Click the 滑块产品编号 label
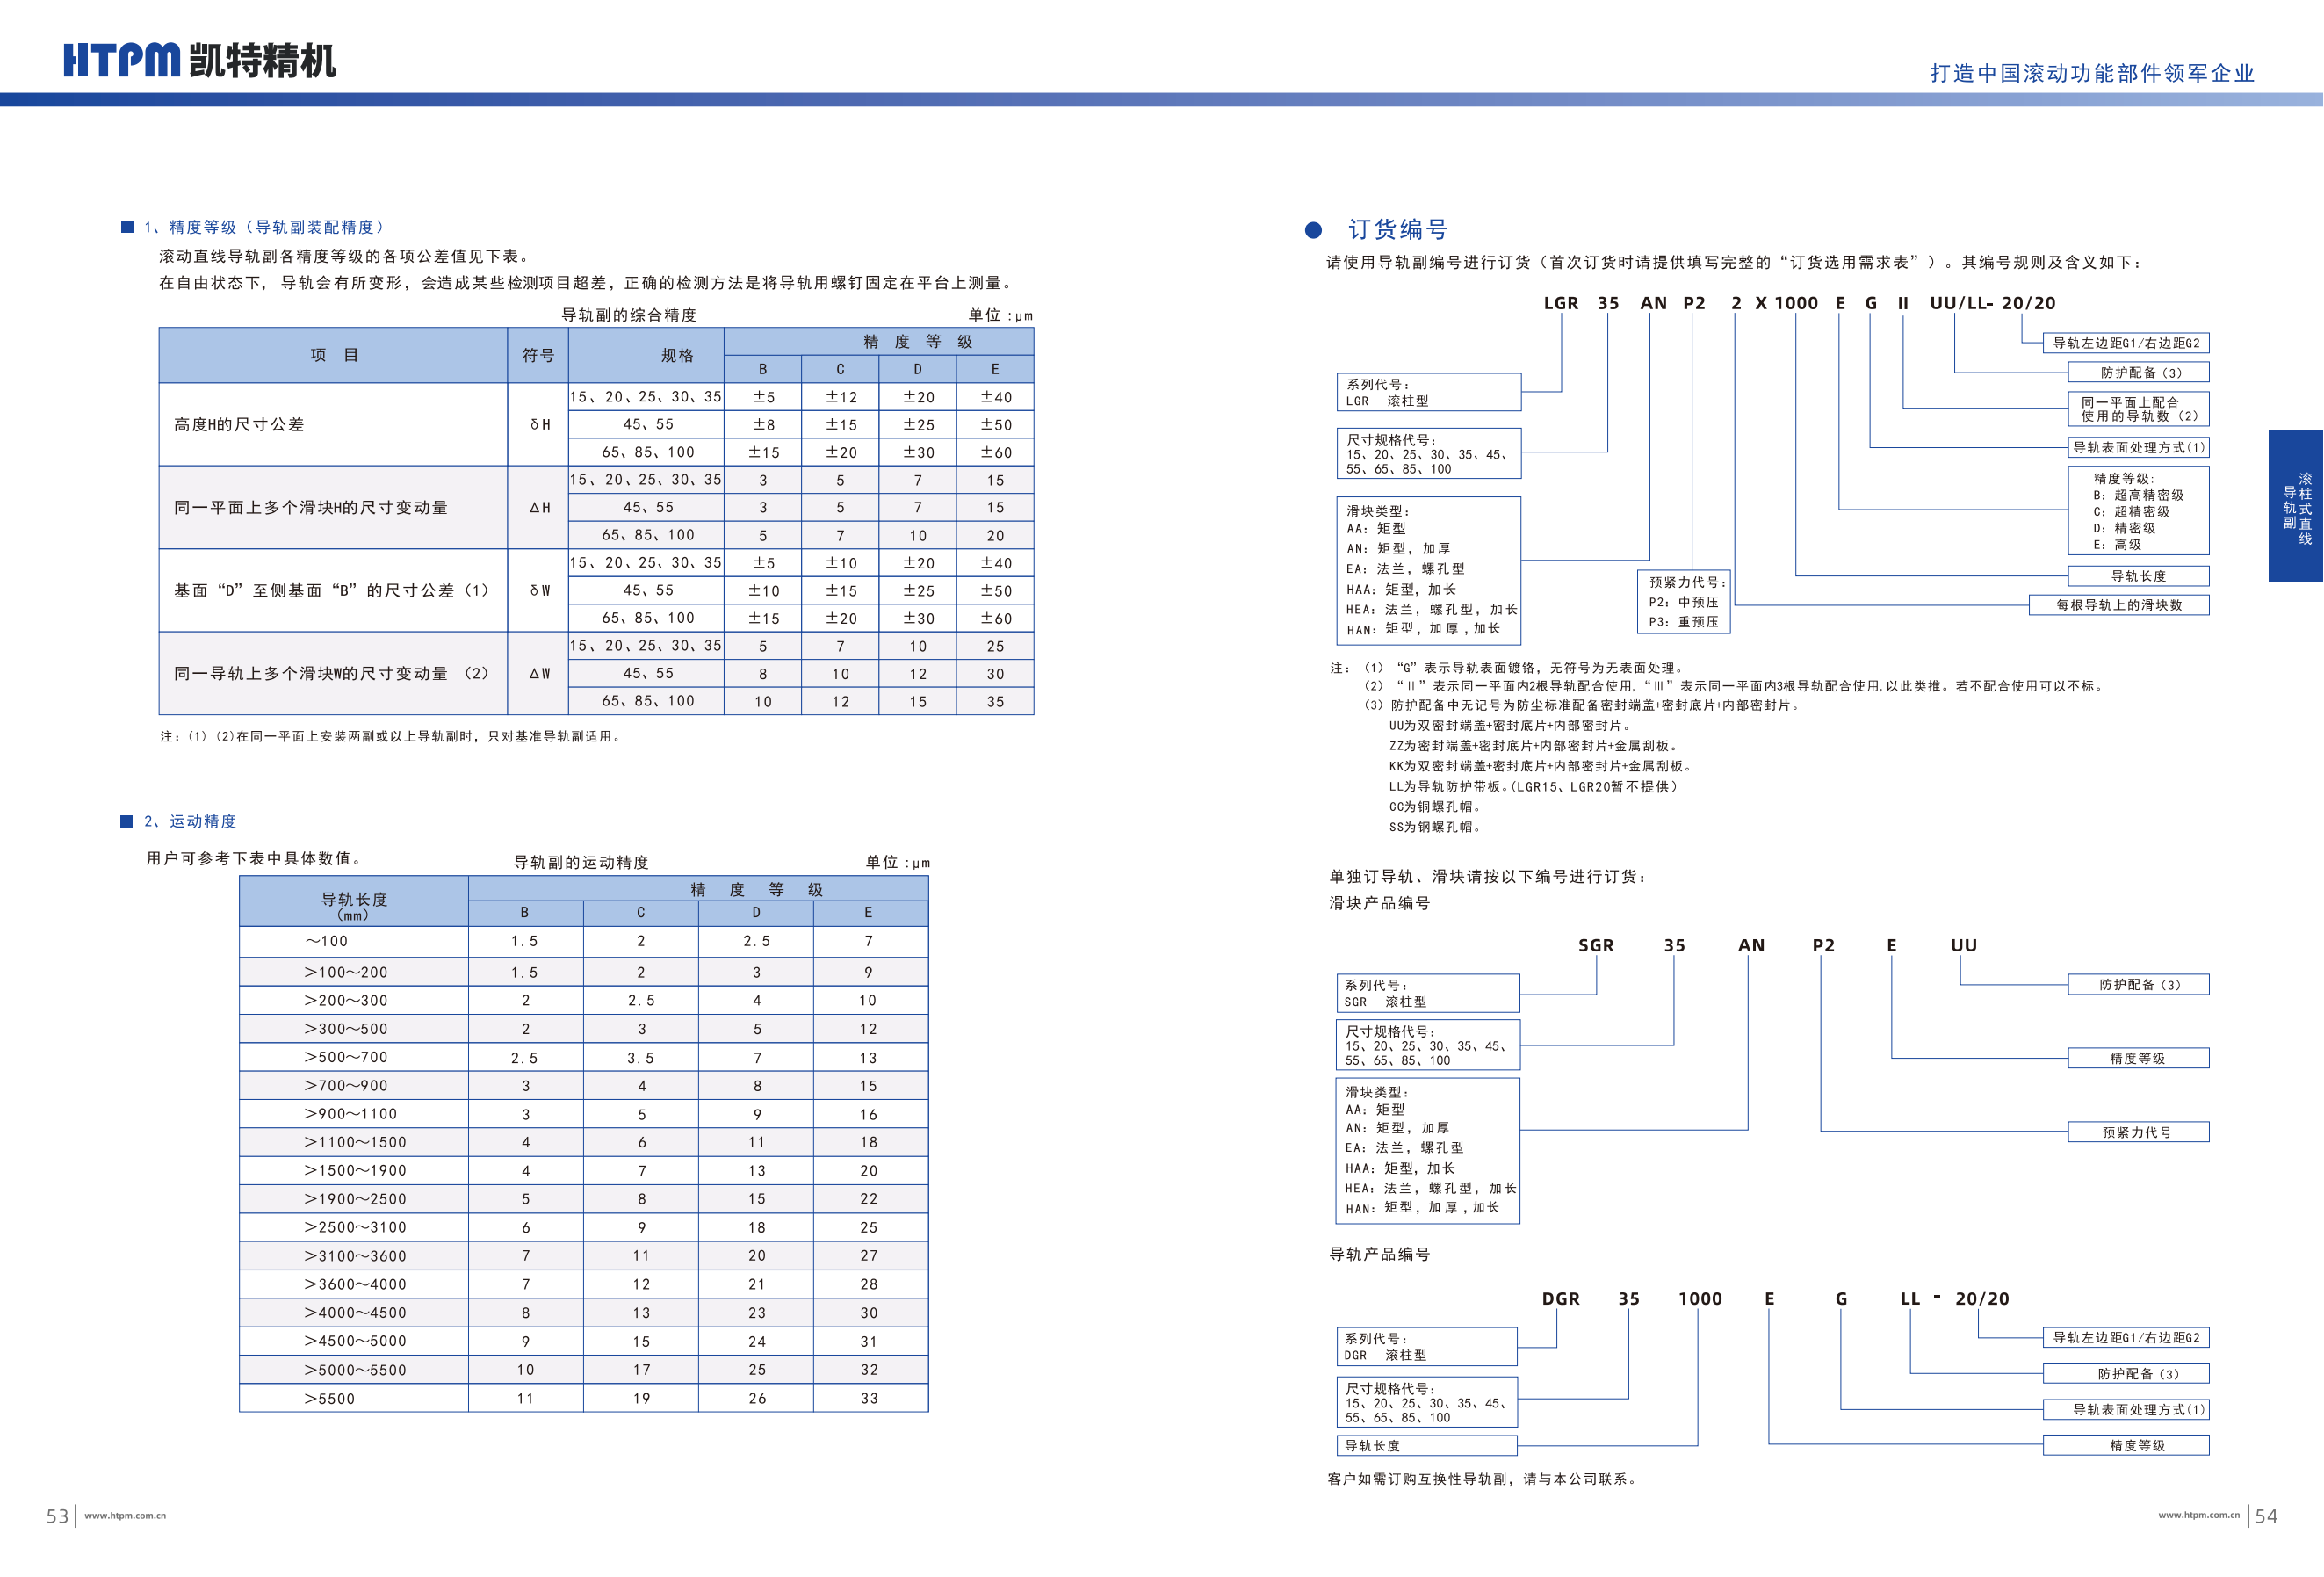This screenshot has height=1577, width=2324. click(x=1379, y=903)
